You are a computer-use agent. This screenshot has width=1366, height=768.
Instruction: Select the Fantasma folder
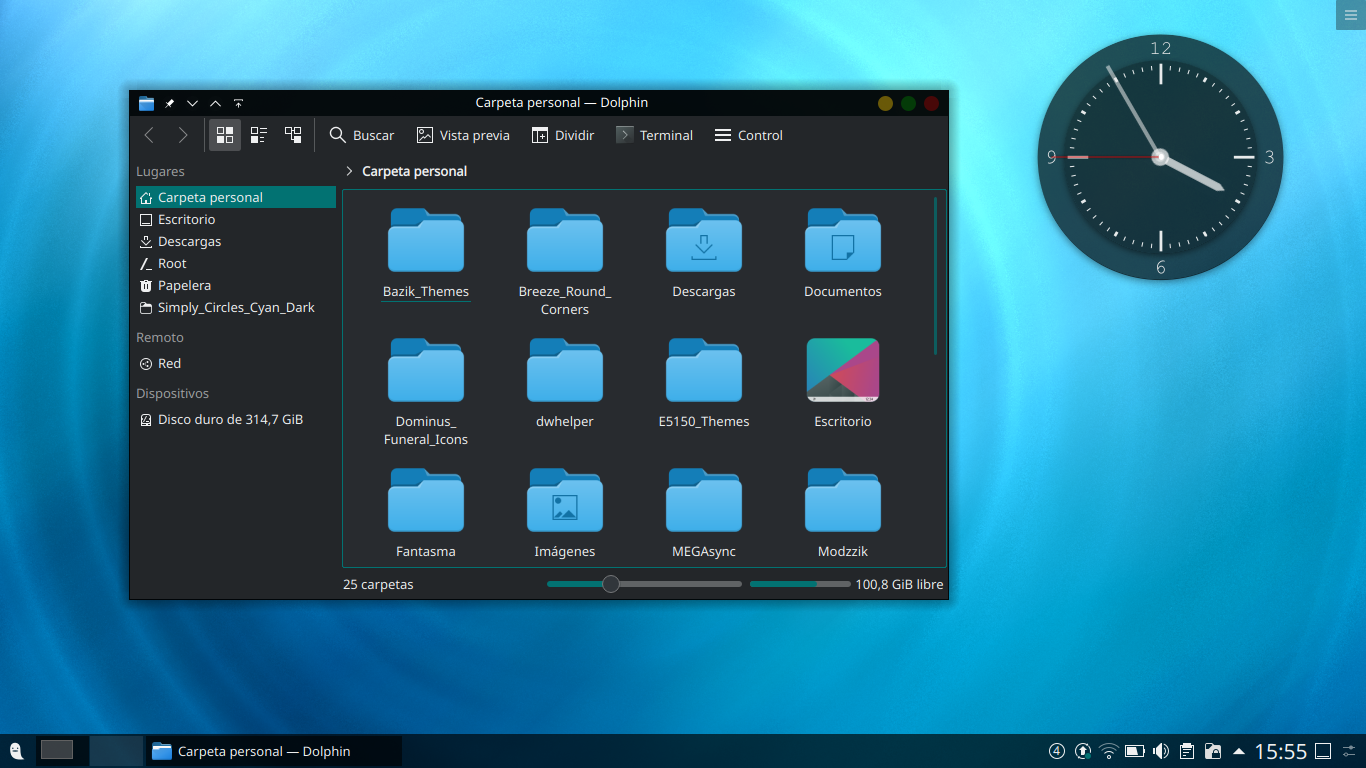coord(426,513)
